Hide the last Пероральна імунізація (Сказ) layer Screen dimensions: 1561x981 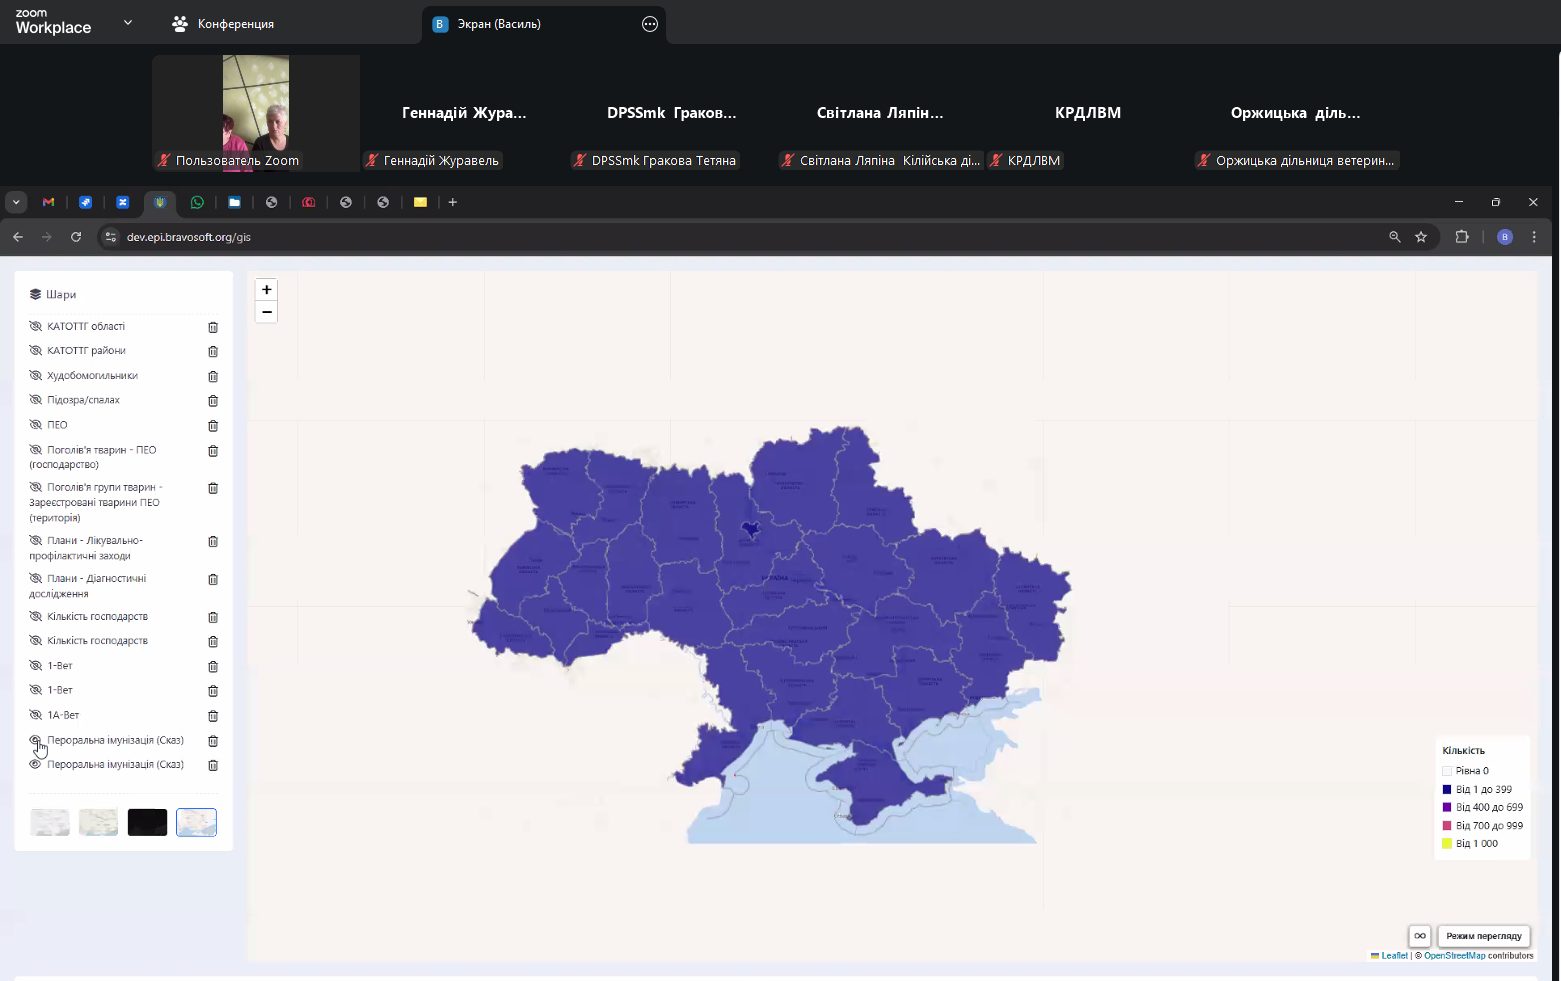click(36, 765)
